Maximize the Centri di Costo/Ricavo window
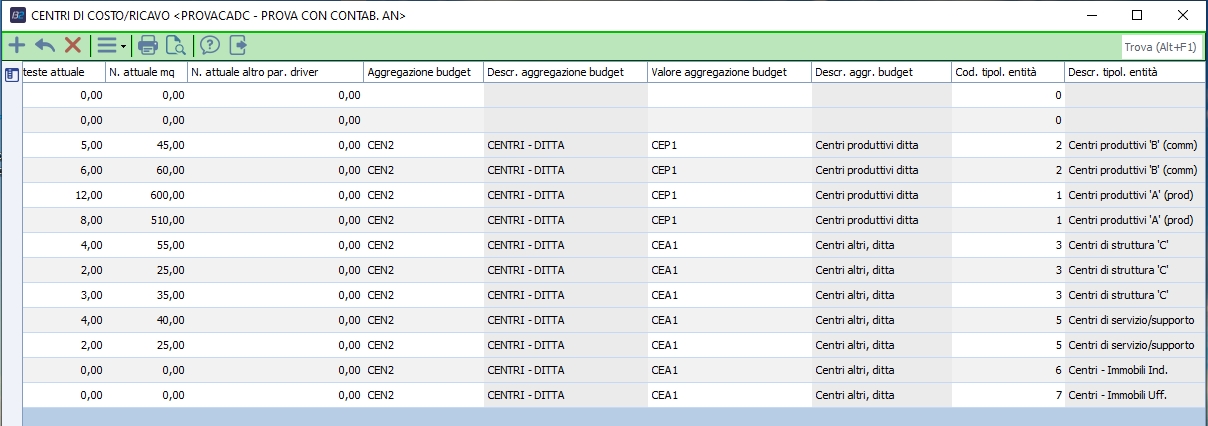Viewport: 1208px width, 426px height. coord(1137,15)
